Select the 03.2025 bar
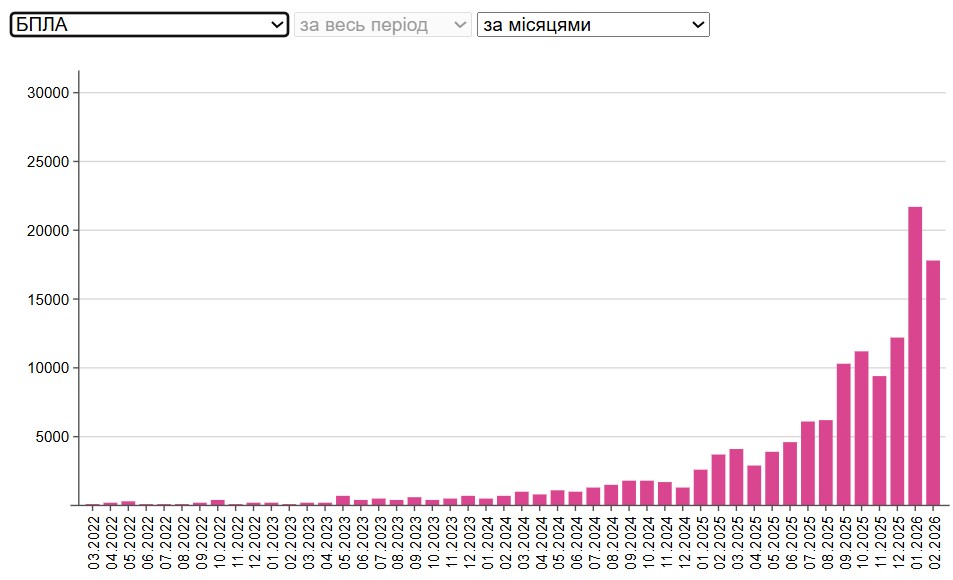953x580 pixels. 736,477
